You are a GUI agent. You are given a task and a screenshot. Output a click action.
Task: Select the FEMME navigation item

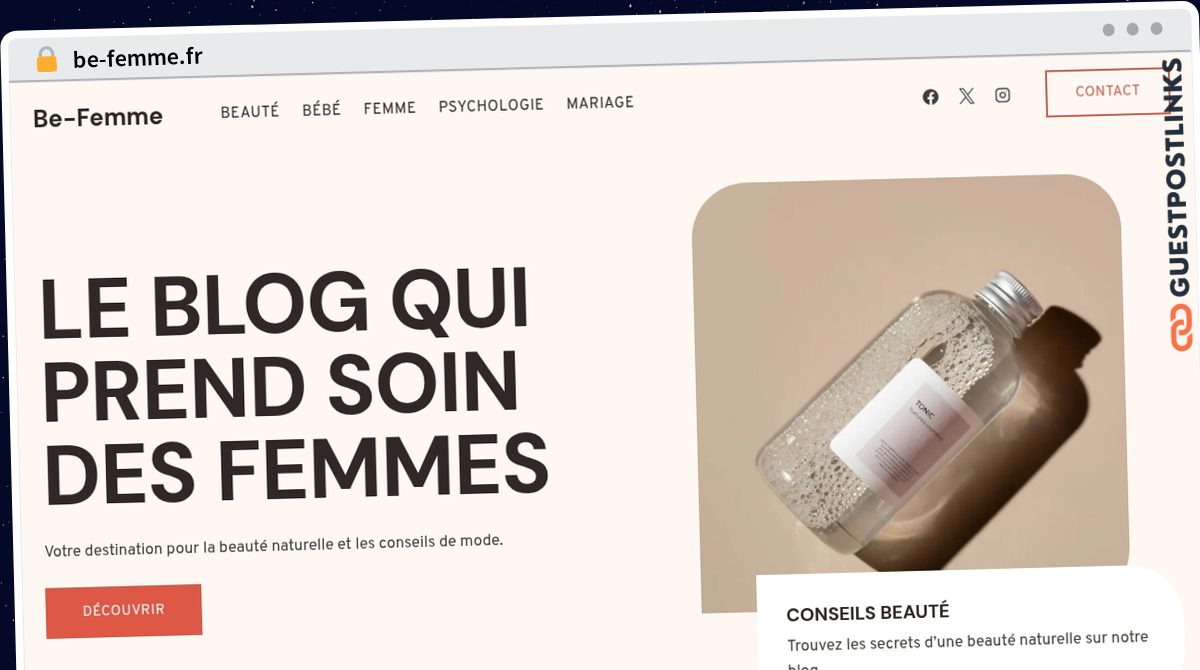(389, 107)
